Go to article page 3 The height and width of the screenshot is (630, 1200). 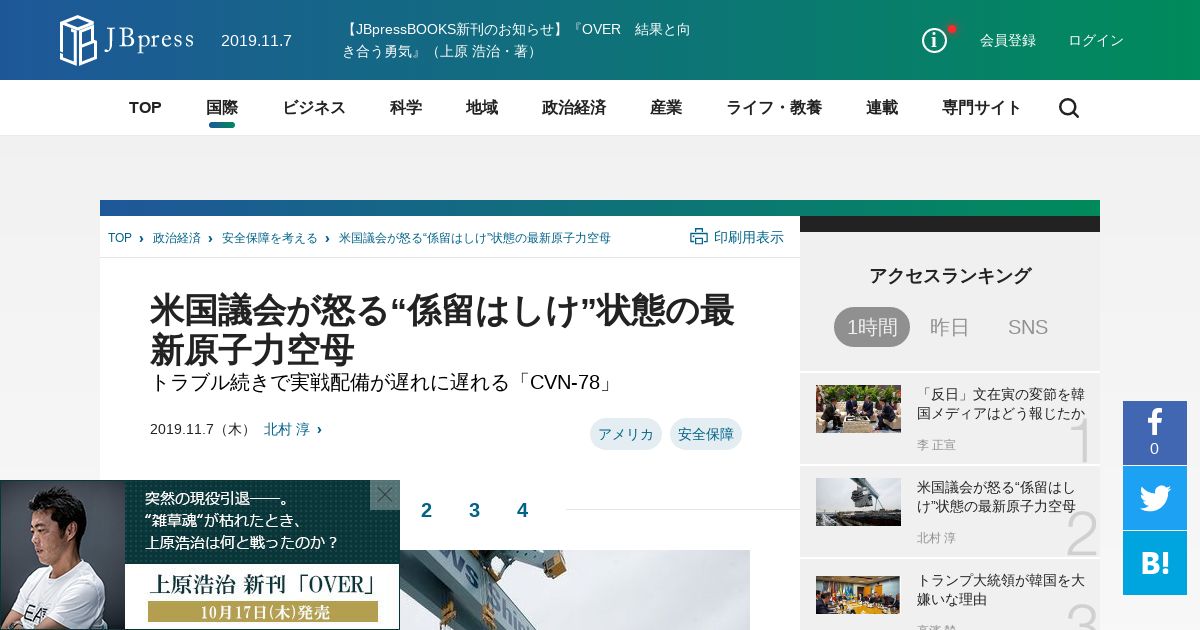point(474,510)
